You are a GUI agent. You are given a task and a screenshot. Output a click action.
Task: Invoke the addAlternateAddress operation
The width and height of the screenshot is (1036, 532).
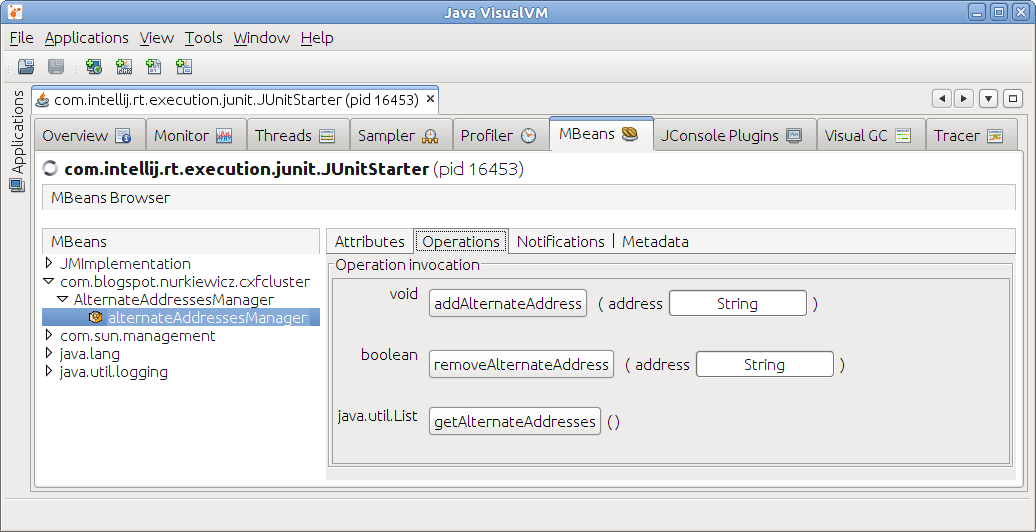[x=508, y=303]
